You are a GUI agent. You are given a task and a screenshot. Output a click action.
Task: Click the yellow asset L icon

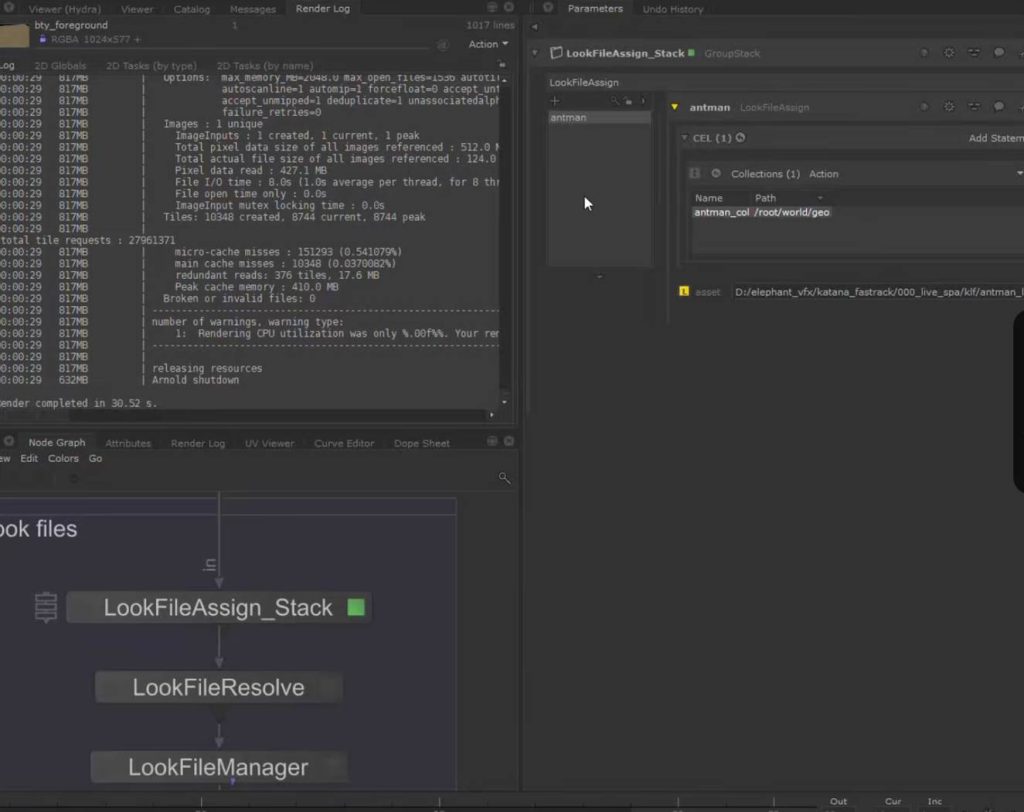[684, 291]
